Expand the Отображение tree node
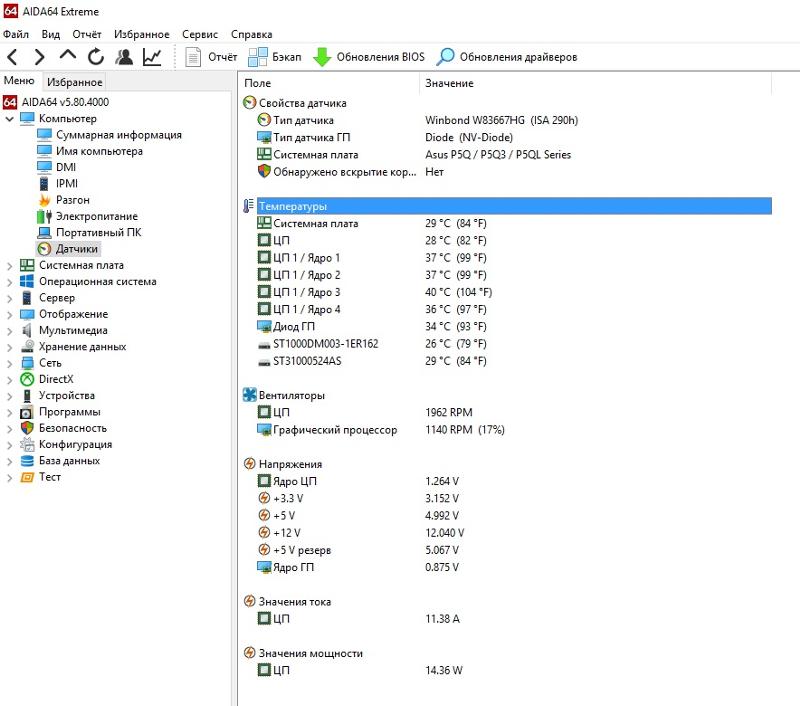 [9, 315]
